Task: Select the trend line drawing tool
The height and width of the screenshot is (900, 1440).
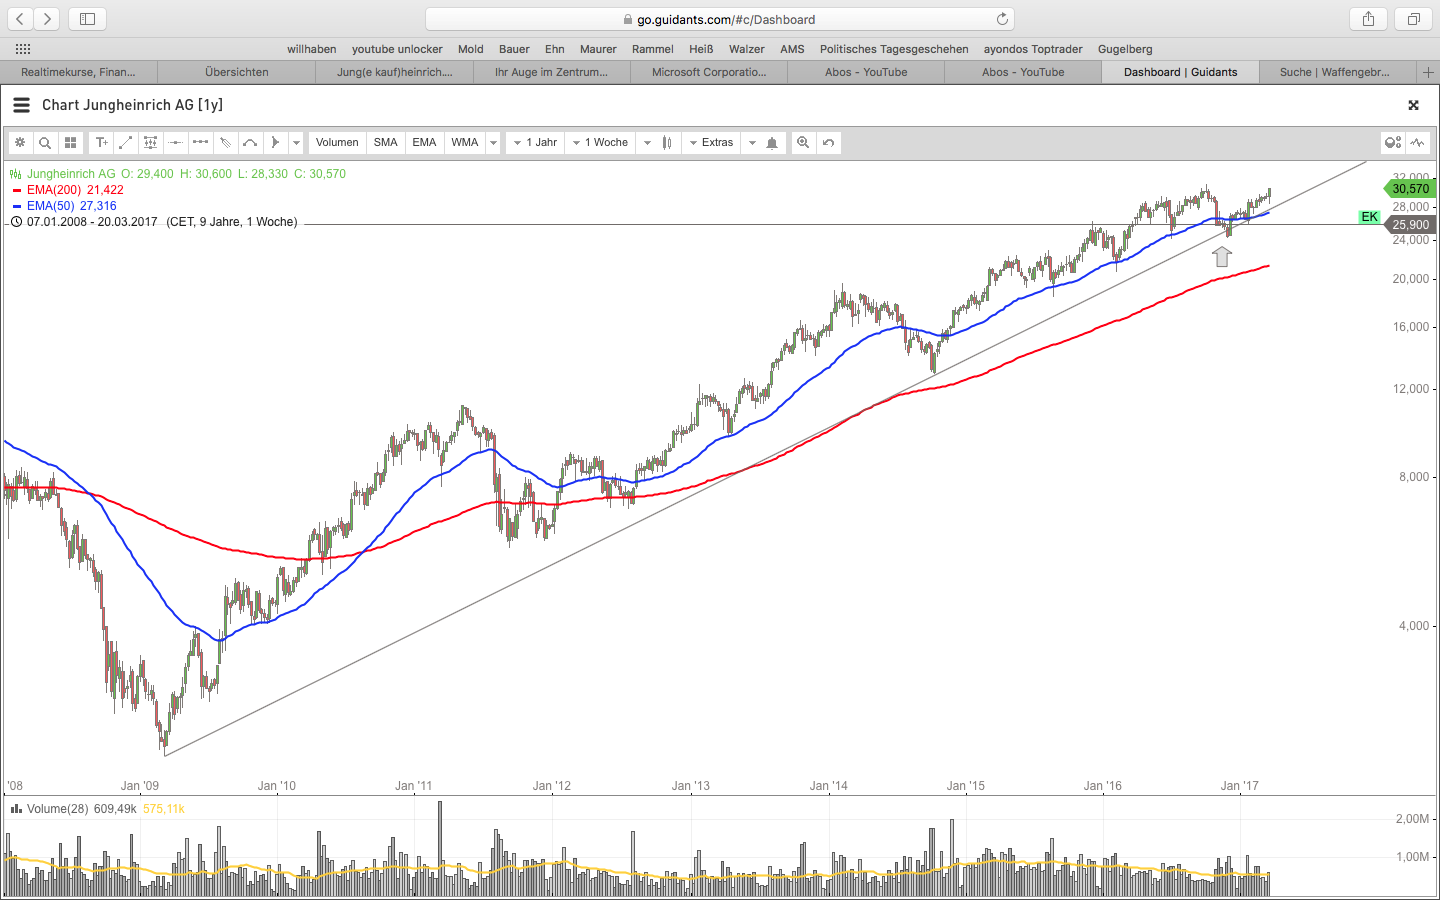Action: (126, 143)
